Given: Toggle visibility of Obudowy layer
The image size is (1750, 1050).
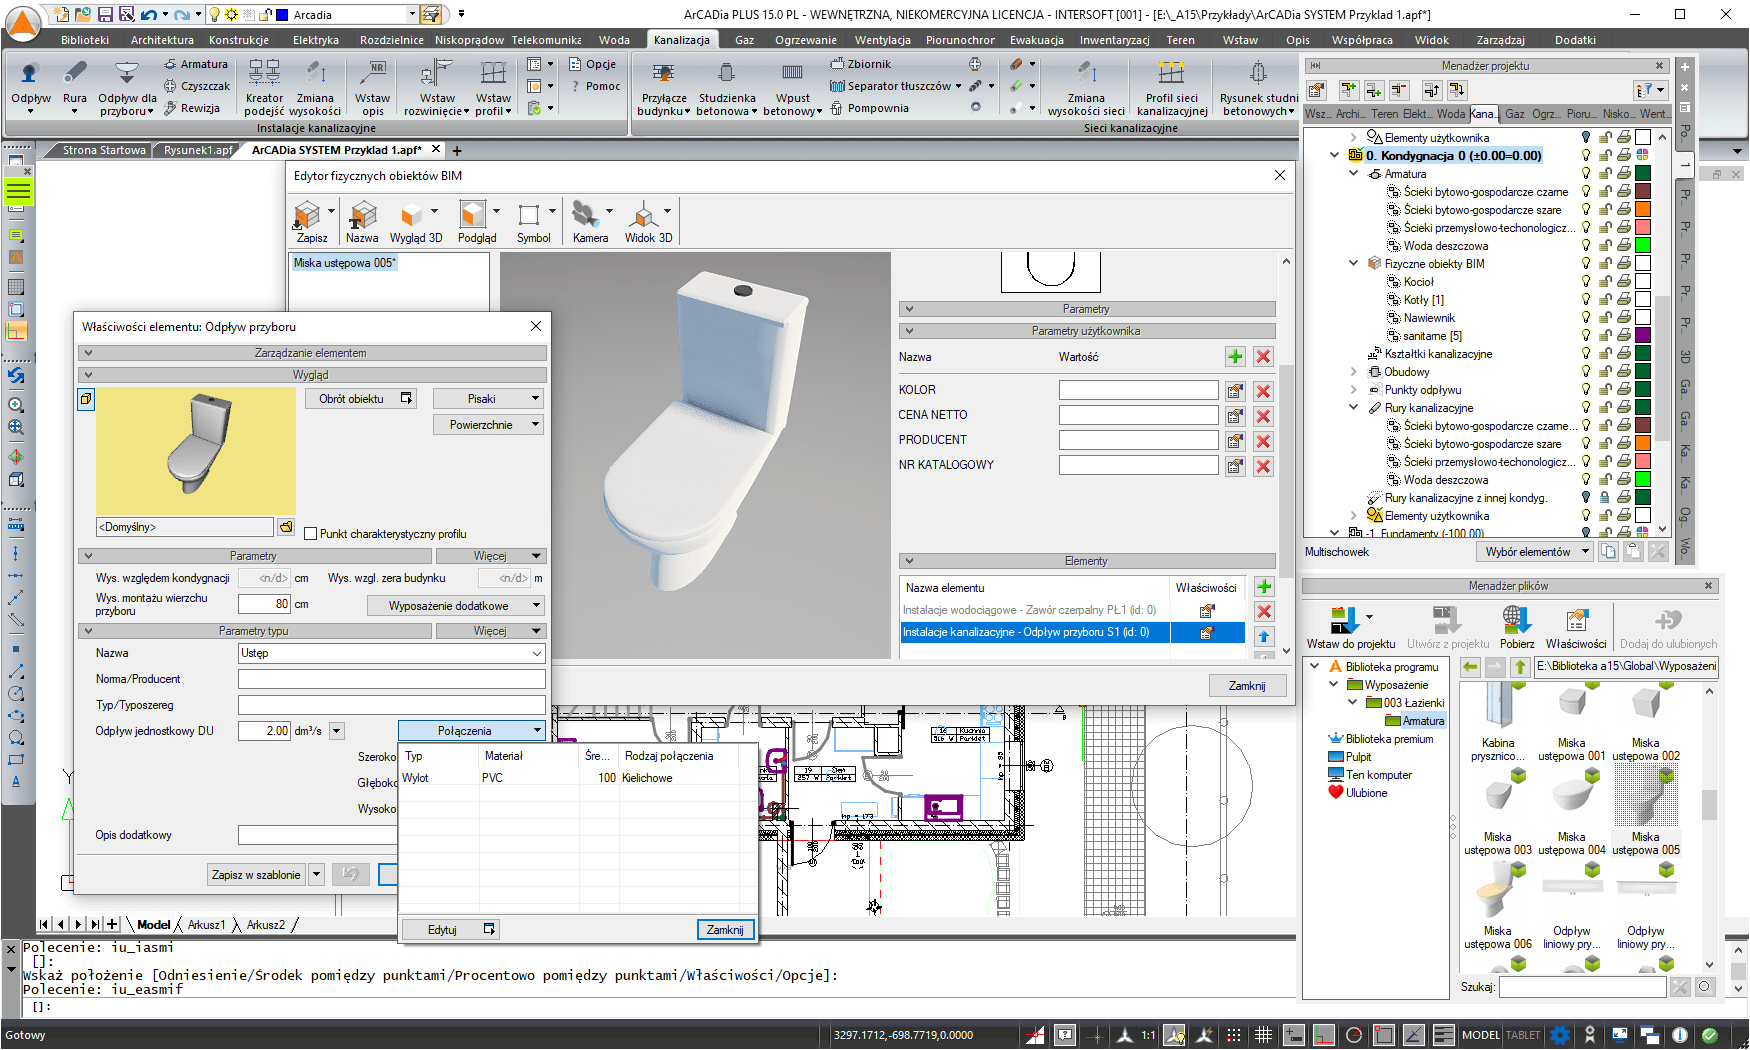Looking at the screenshot, I should pos(1586,372).
